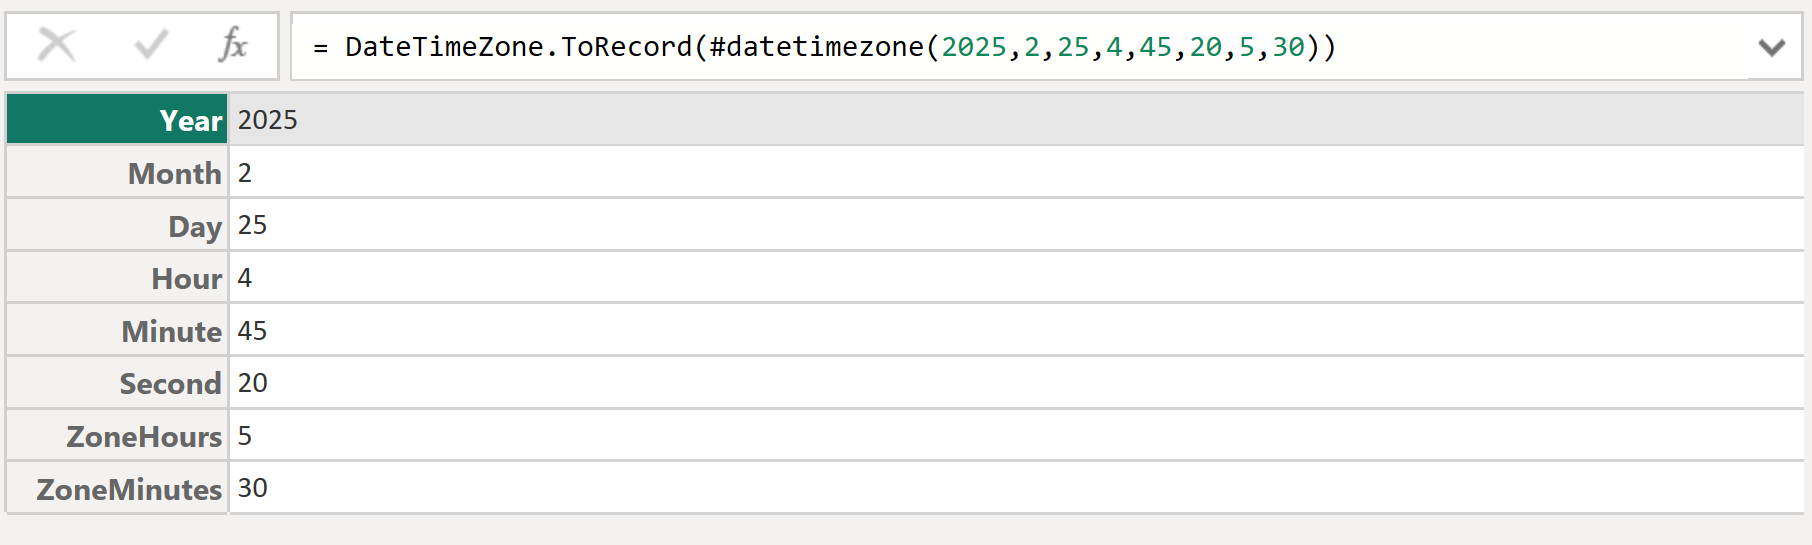This screenshot has width=1812, height=545.
Task: Select the ZoneMinutes field label
Action: pos(129,490)
